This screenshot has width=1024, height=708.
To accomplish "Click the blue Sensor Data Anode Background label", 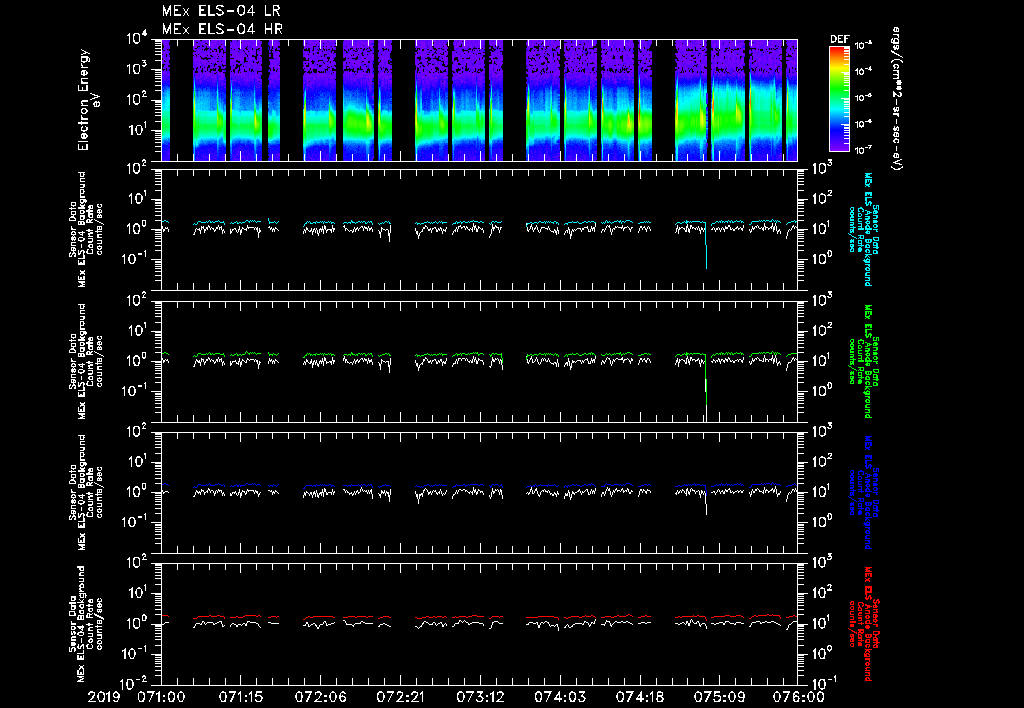I will (863, 492).
